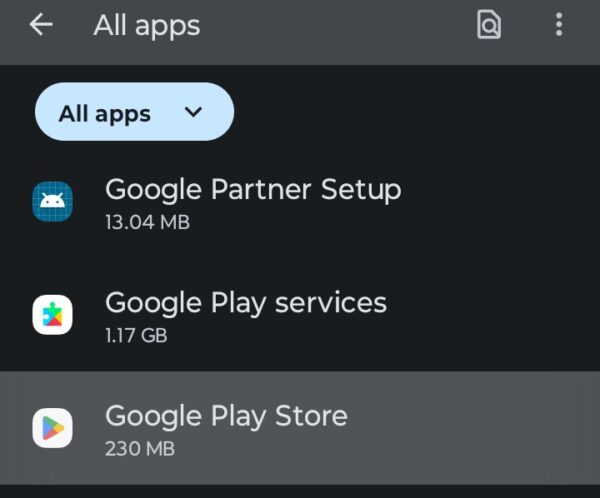600x498 pixels.
Task: Click the 1.17 GB size text
Action: pos(136,335)
